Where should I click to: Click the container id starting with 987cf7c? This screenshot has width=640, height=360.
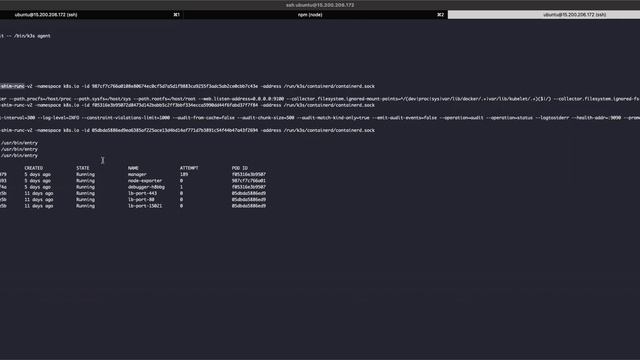coord(175,87)
